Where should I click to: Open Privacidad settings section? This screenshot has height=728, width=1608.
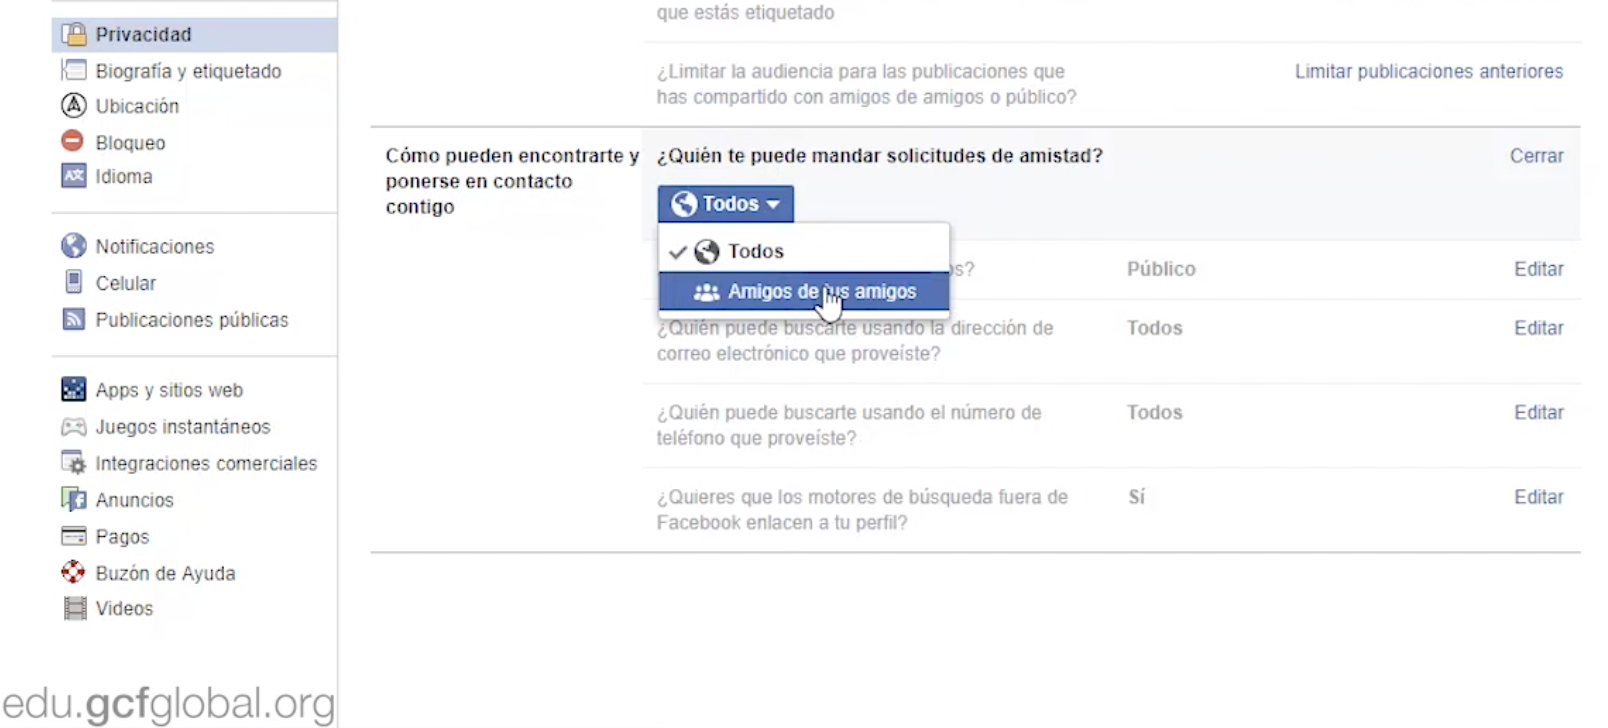click(194, 34)
